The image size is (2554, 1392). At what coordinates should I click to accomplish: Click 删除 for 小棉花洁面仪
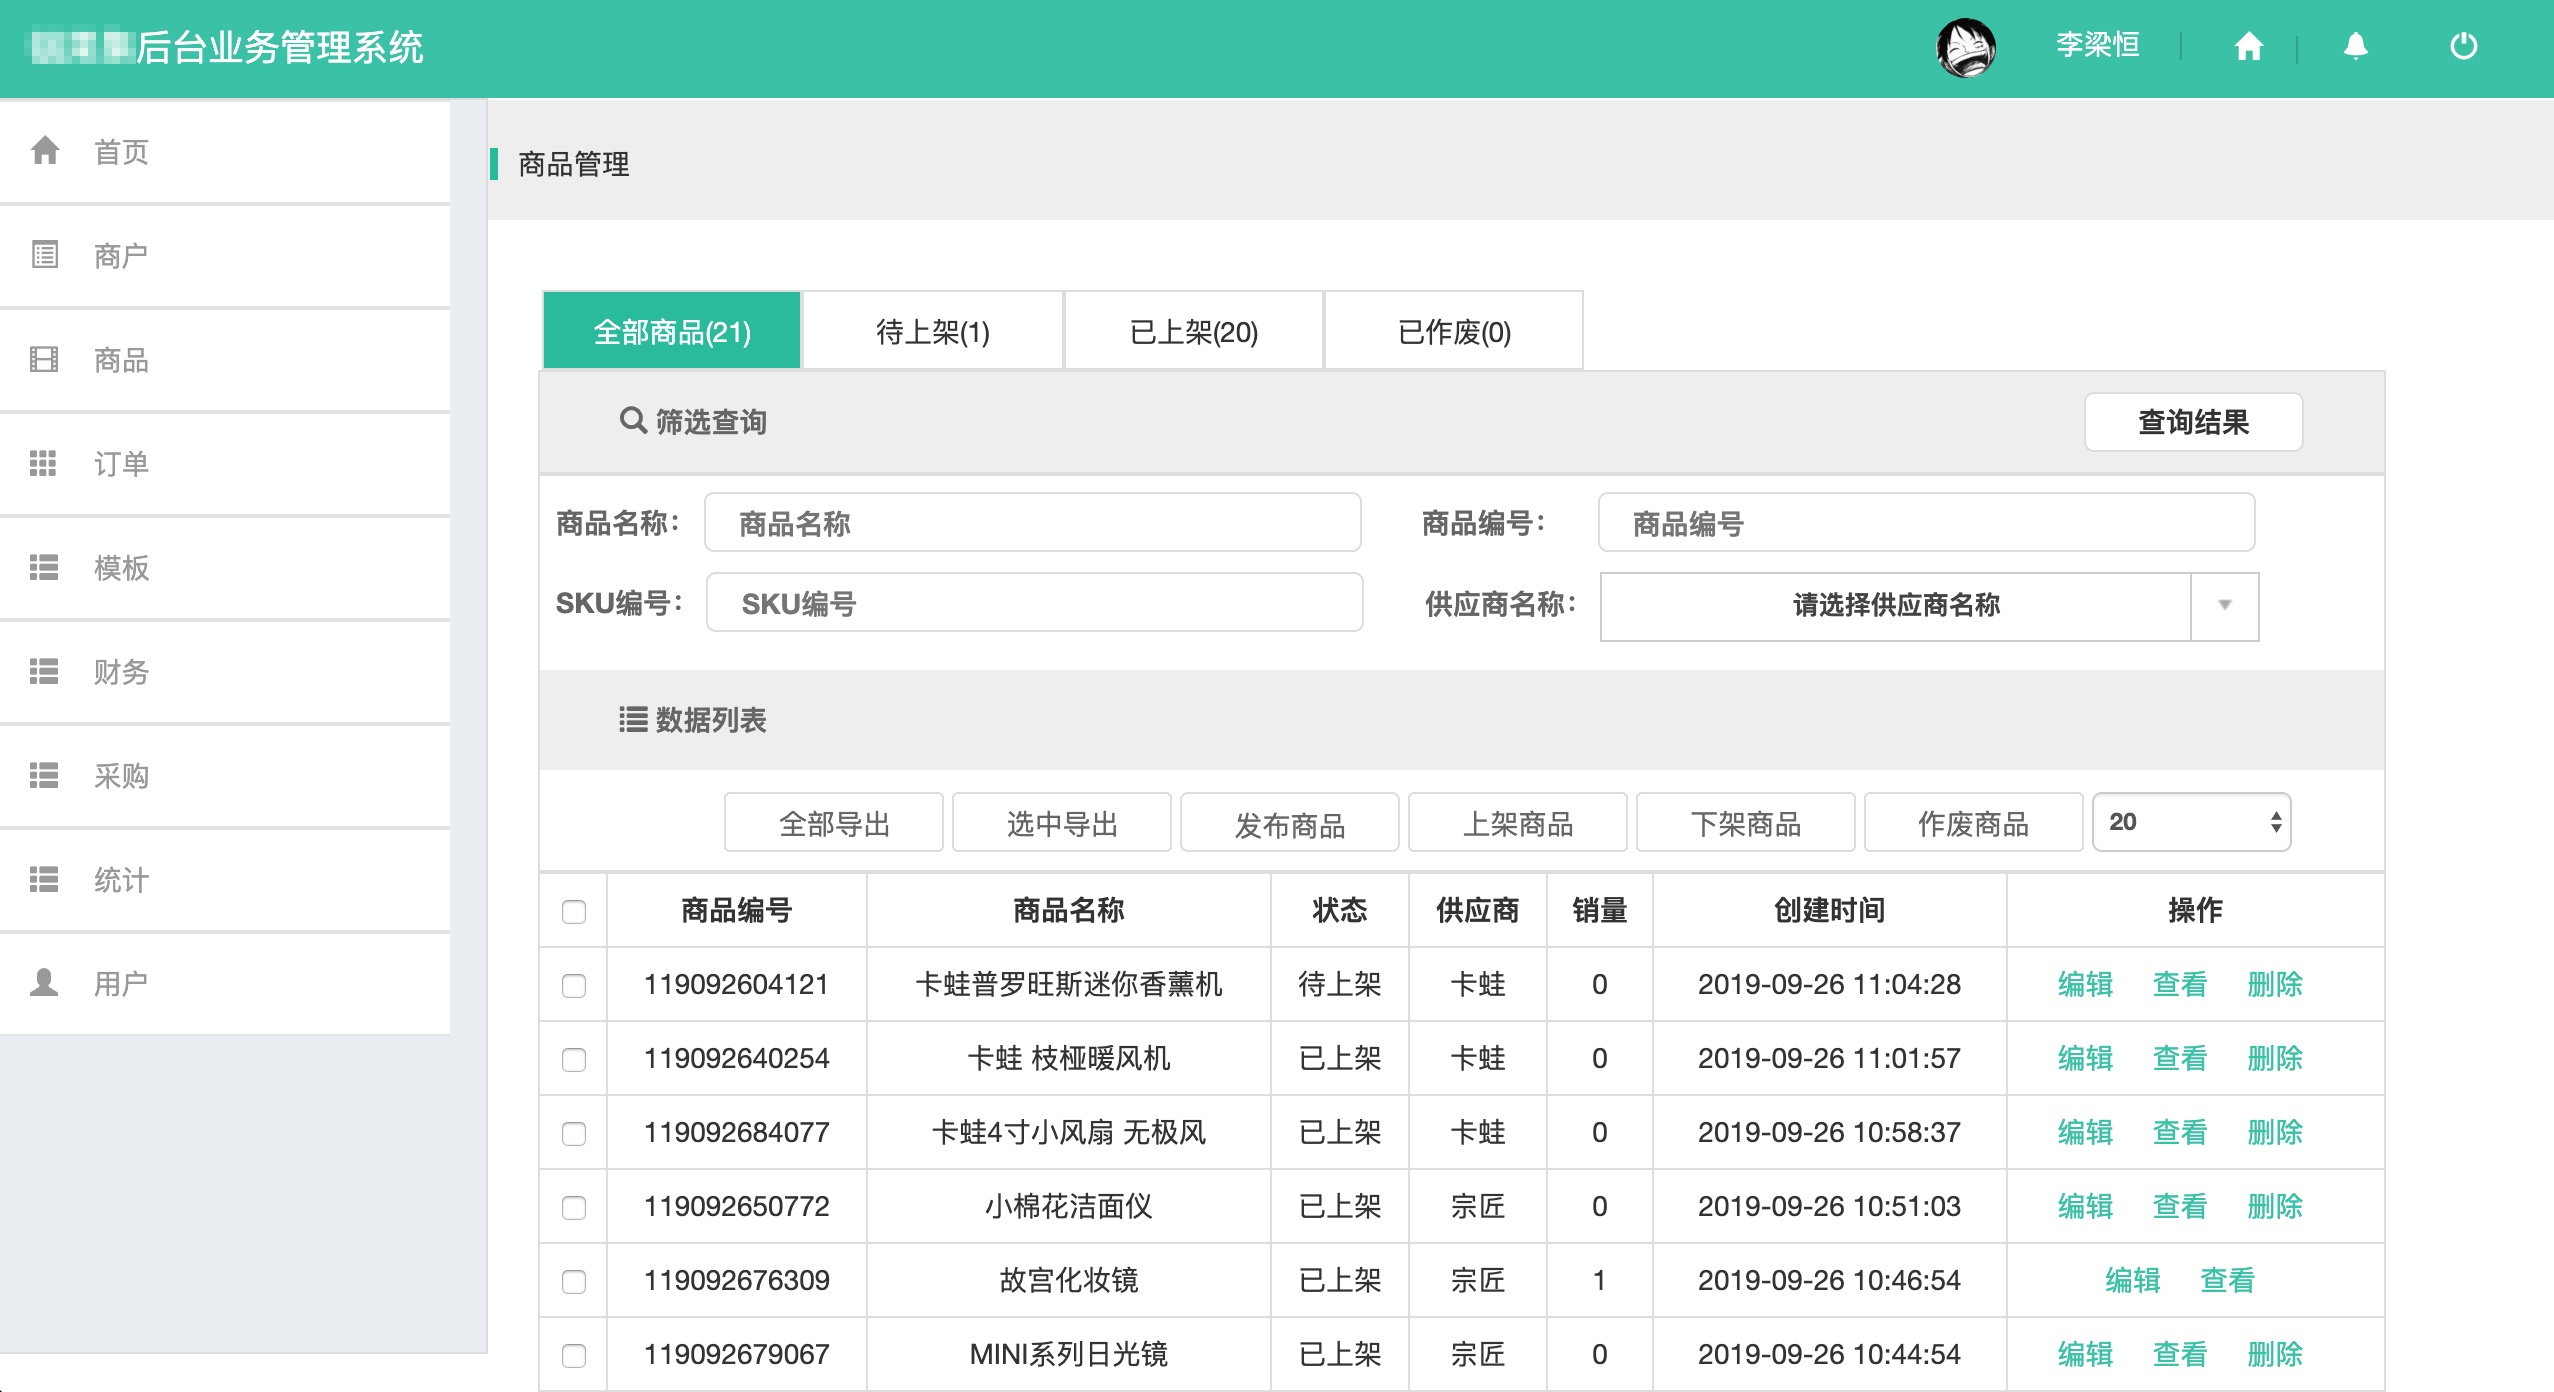(x=2275, y=1206)
